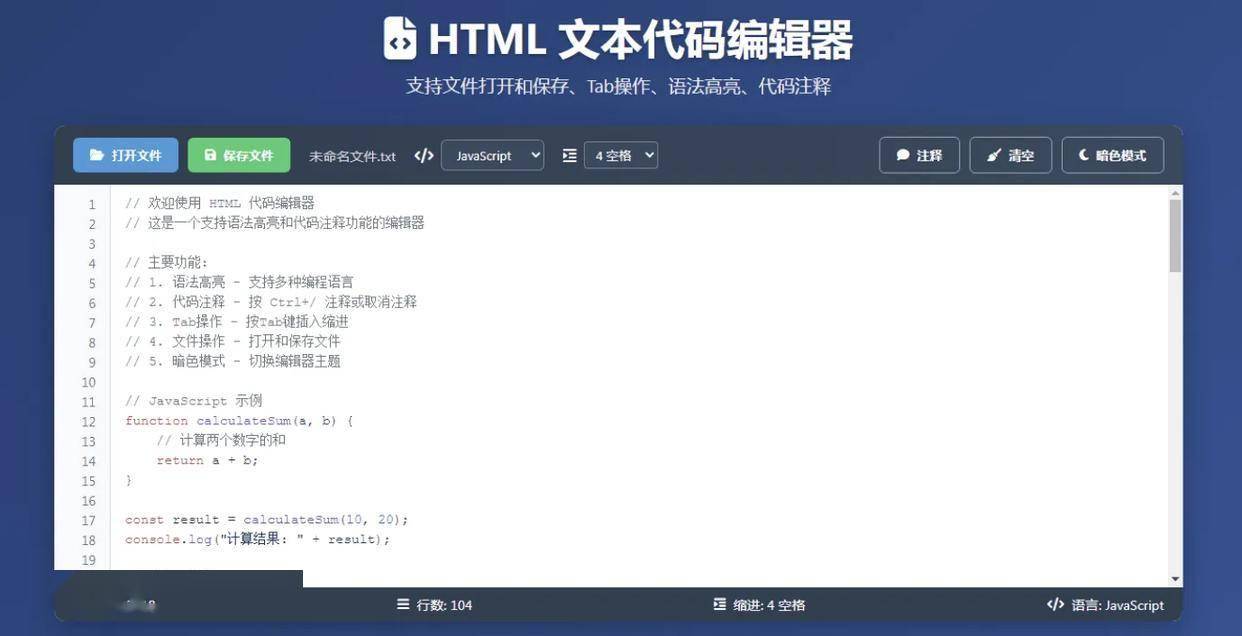Viewport: 1242px width, 636px height.
Task: Click the indent icon beside spacing selector
Action: click(x=569, y=156)
